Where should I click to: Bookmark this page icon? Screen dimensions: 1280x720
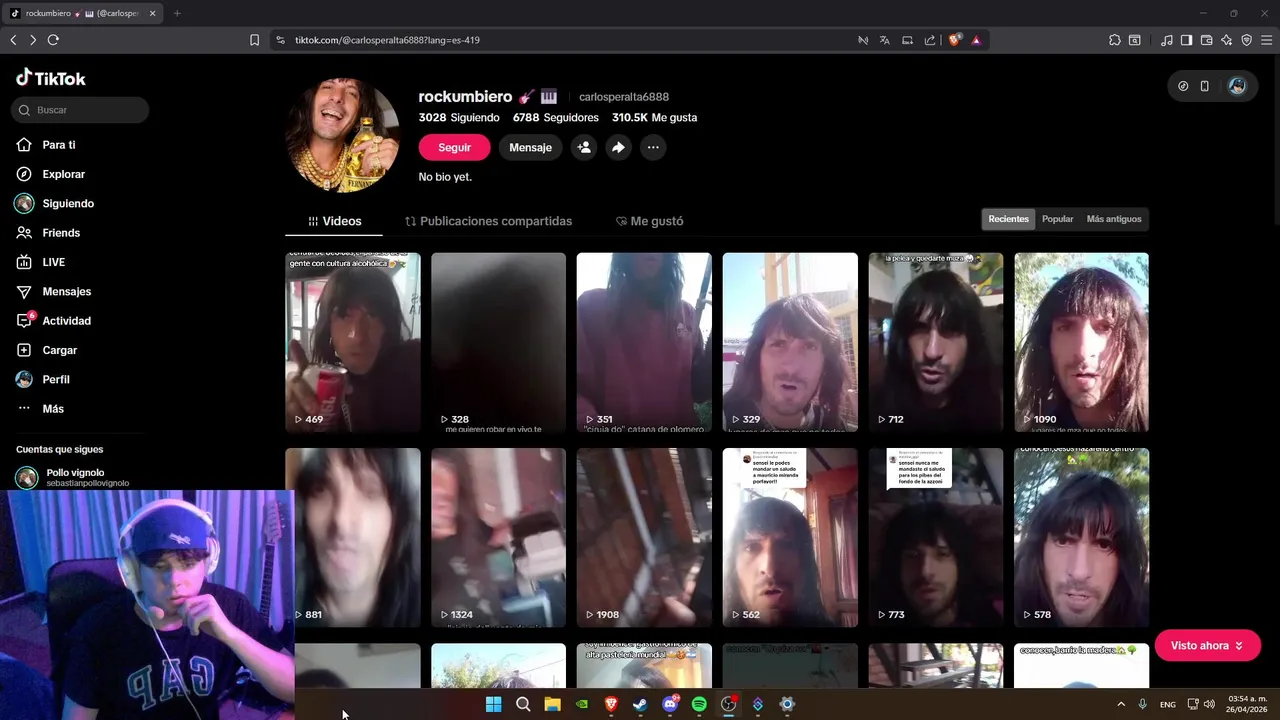click(254, 40)
